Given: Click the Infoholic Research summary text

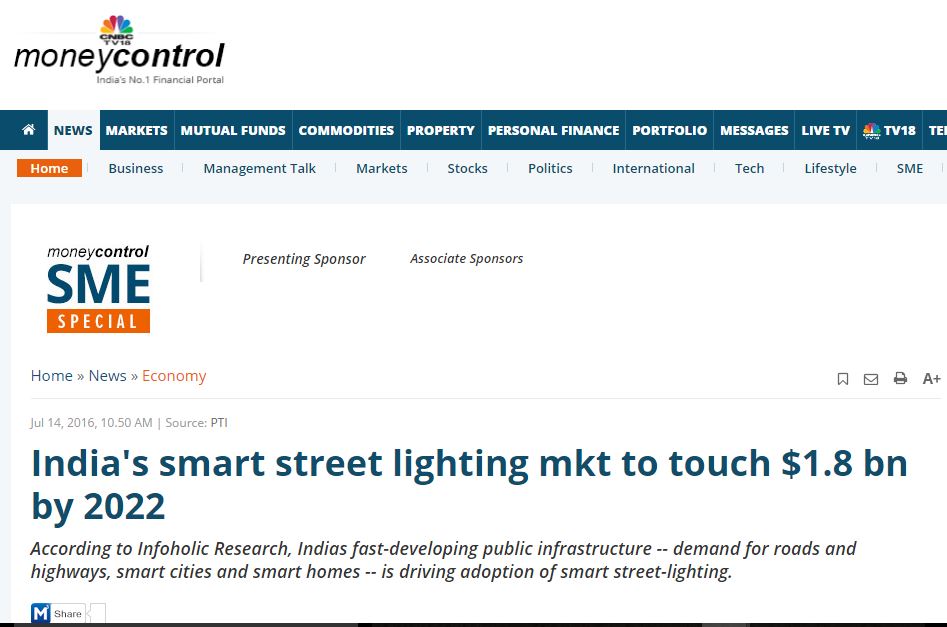Looking at the screenshot, I should tap(443, 560).
